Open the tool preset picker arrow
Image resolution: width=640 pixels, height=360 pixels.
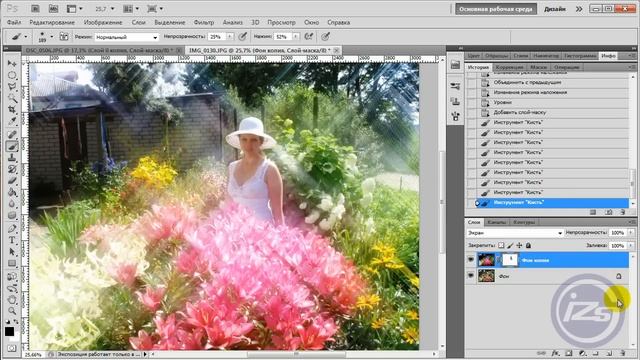pyautogui.click(x=26, y=37)
